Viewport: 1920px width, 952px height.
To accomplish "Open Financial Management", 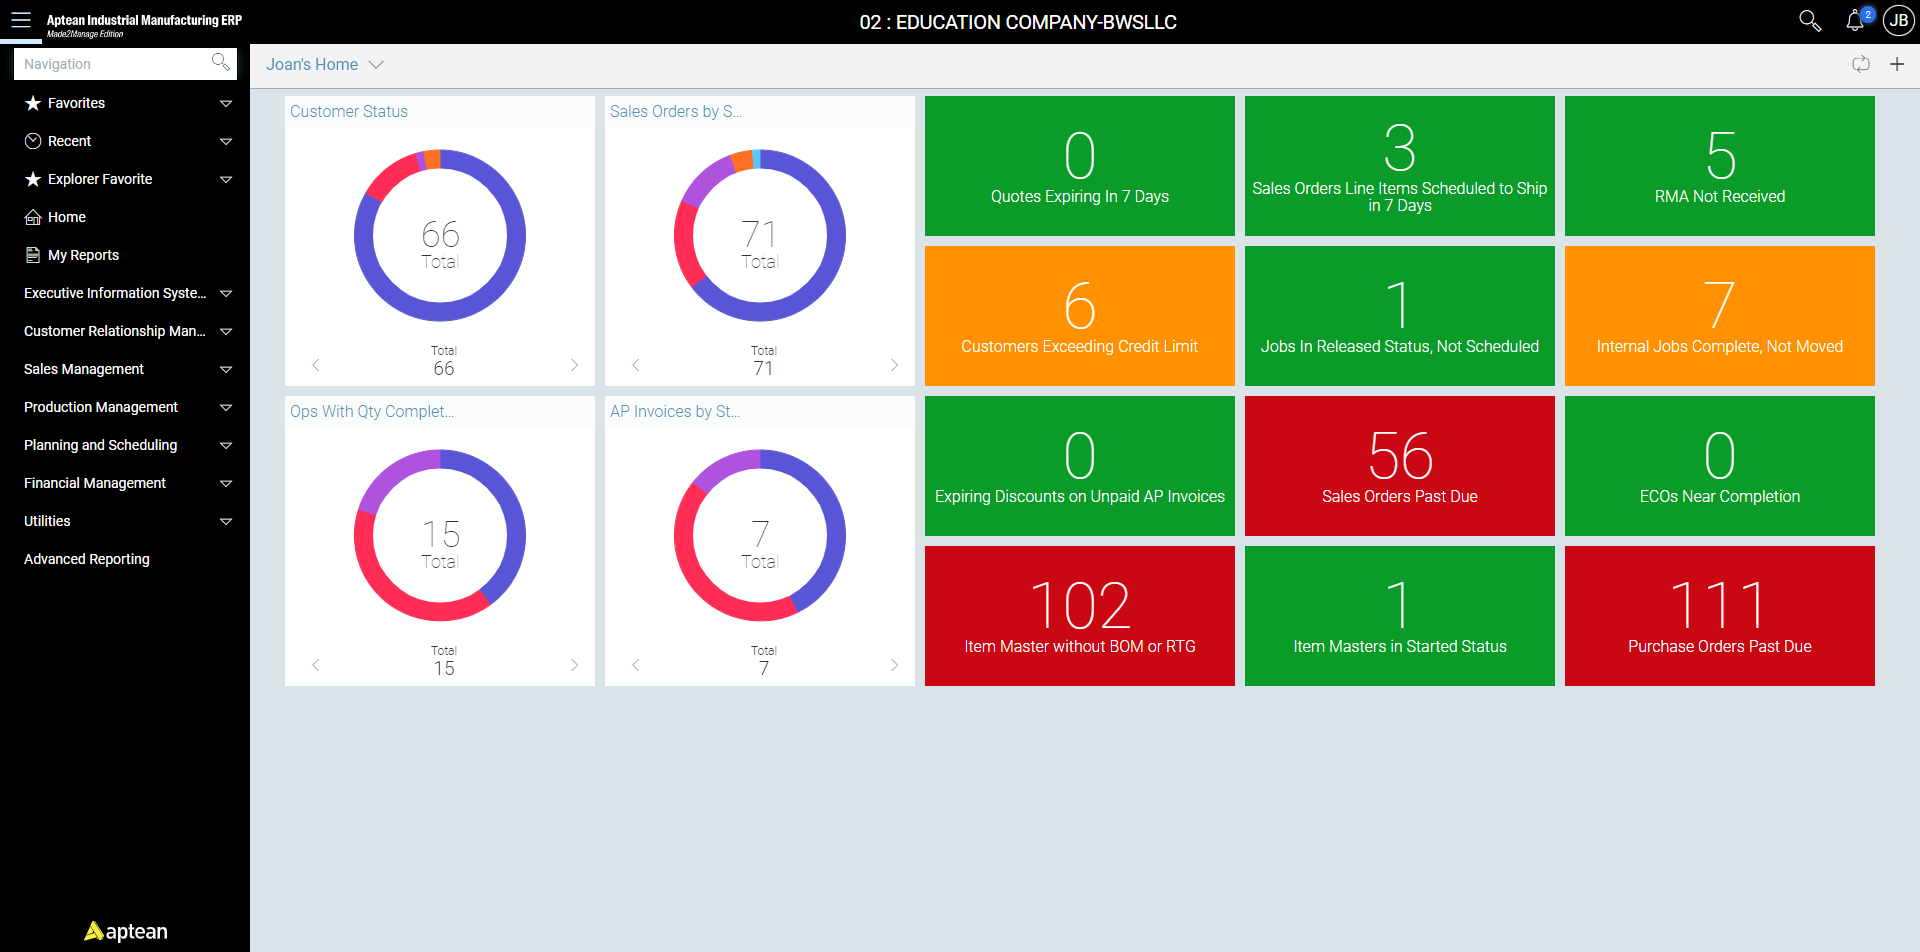I will tap(94, 483).
